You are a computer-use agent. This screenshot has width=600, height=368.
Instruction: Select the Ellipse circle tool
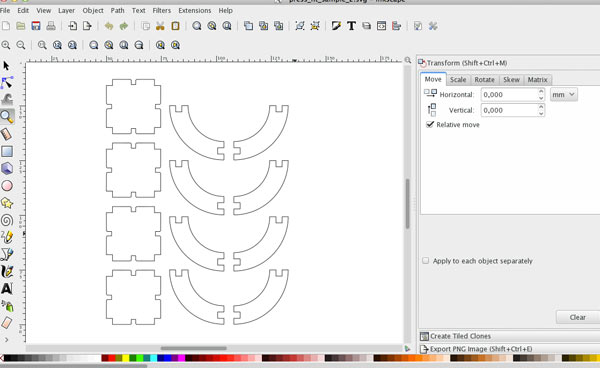(x=7, y=186)
